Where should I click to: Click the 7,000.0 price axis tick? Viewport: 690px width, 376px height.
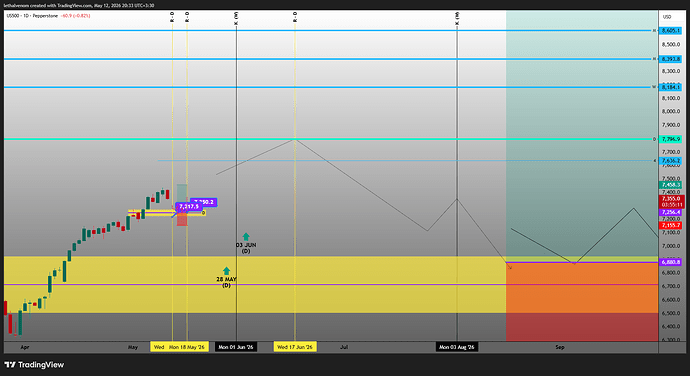point(671,246)
